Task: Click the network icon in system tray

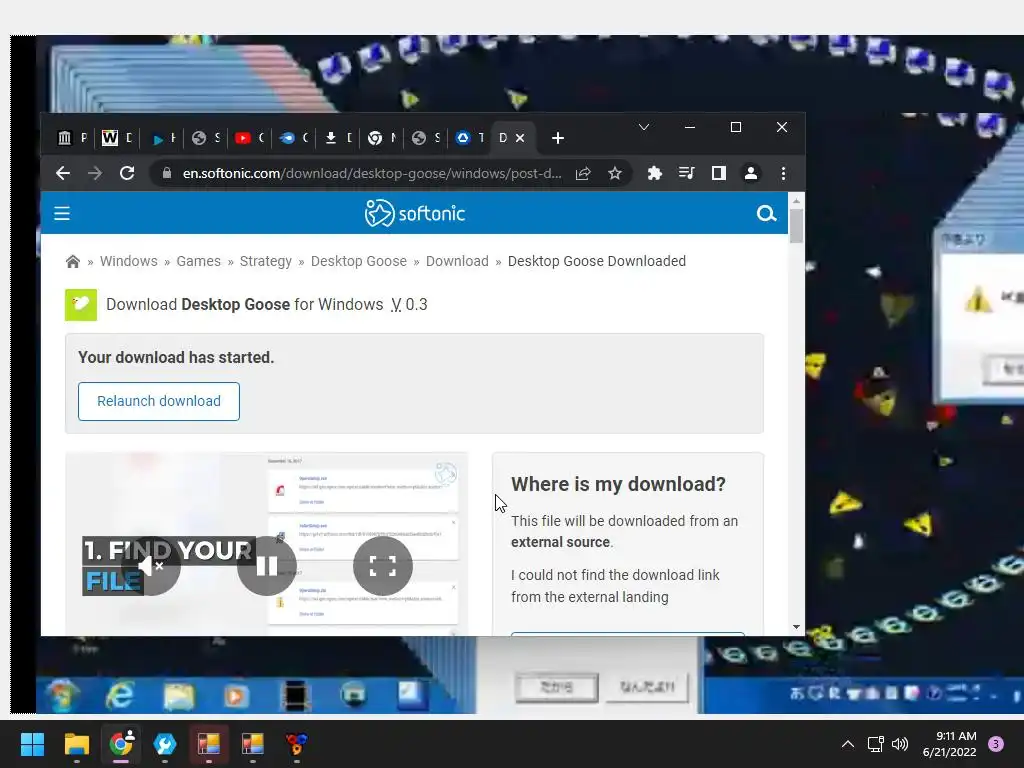Action: [x=876, y=744]
